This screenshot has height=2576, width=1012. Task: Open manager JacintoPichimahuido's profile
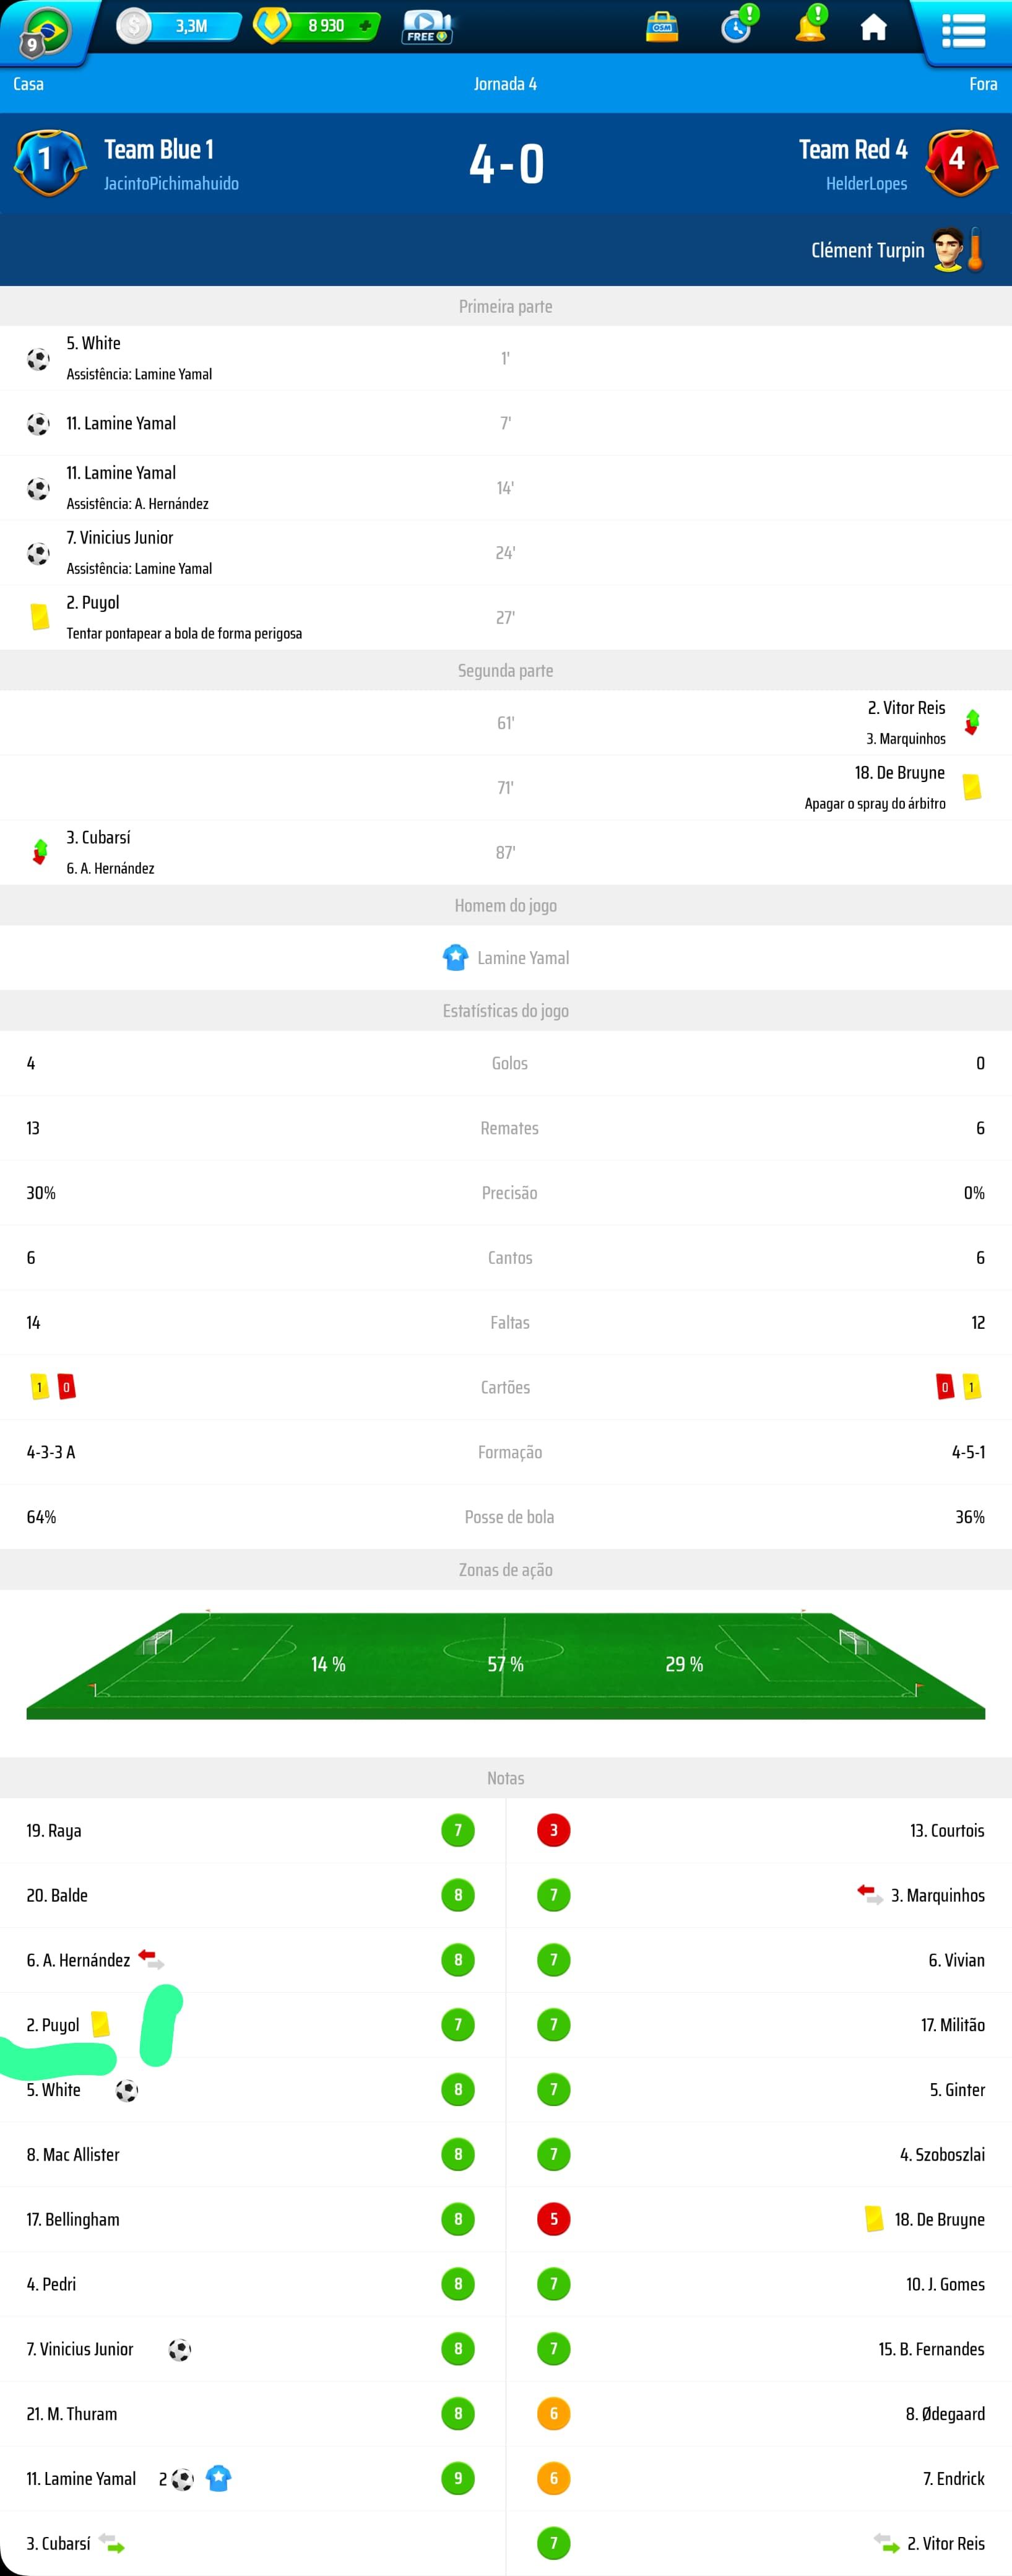coord(171,184)
